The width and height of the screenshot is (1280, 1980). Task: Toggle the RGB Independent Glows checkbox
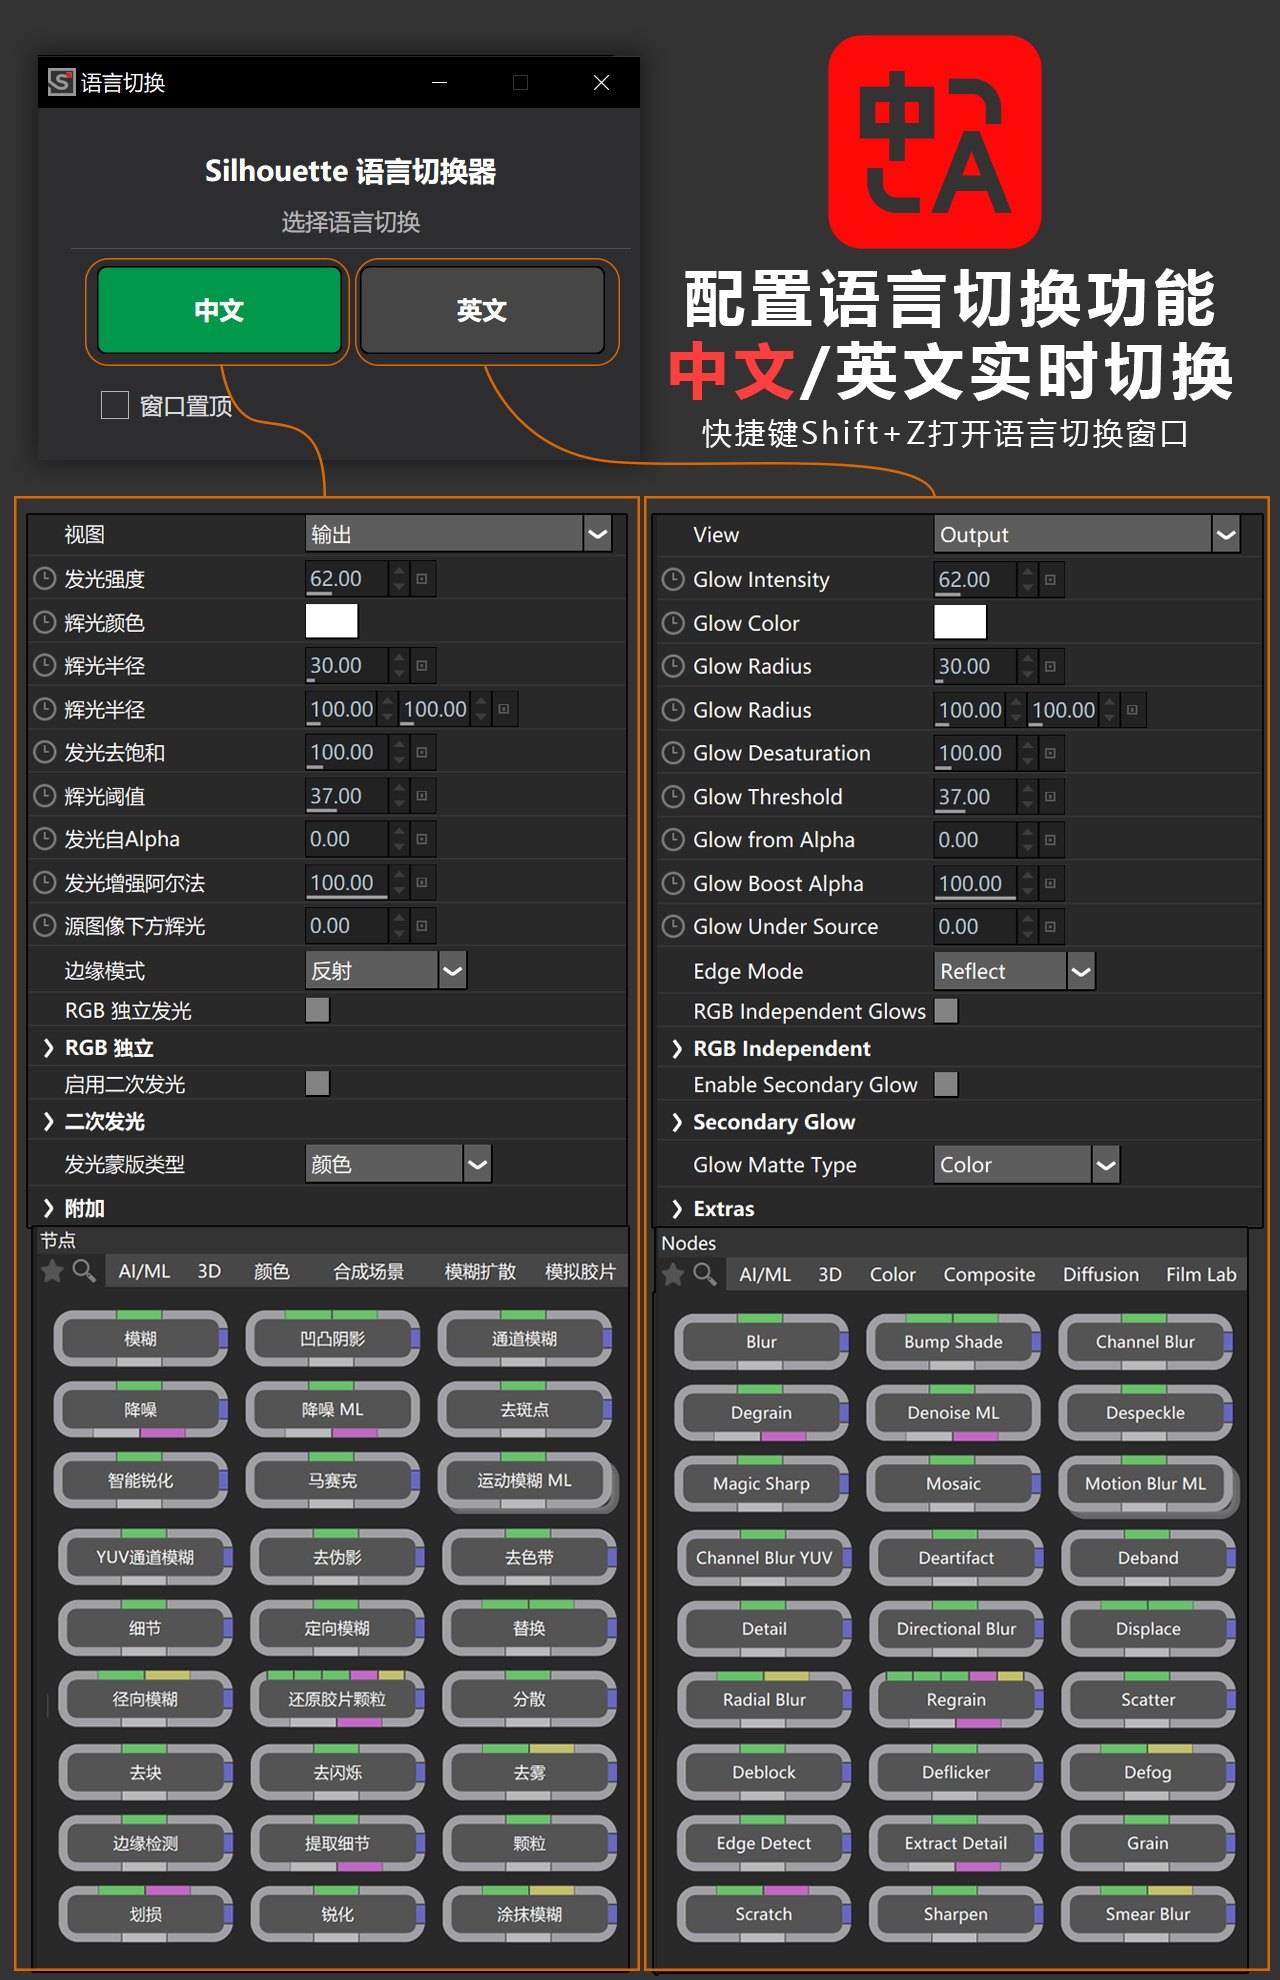(946, 1011)
